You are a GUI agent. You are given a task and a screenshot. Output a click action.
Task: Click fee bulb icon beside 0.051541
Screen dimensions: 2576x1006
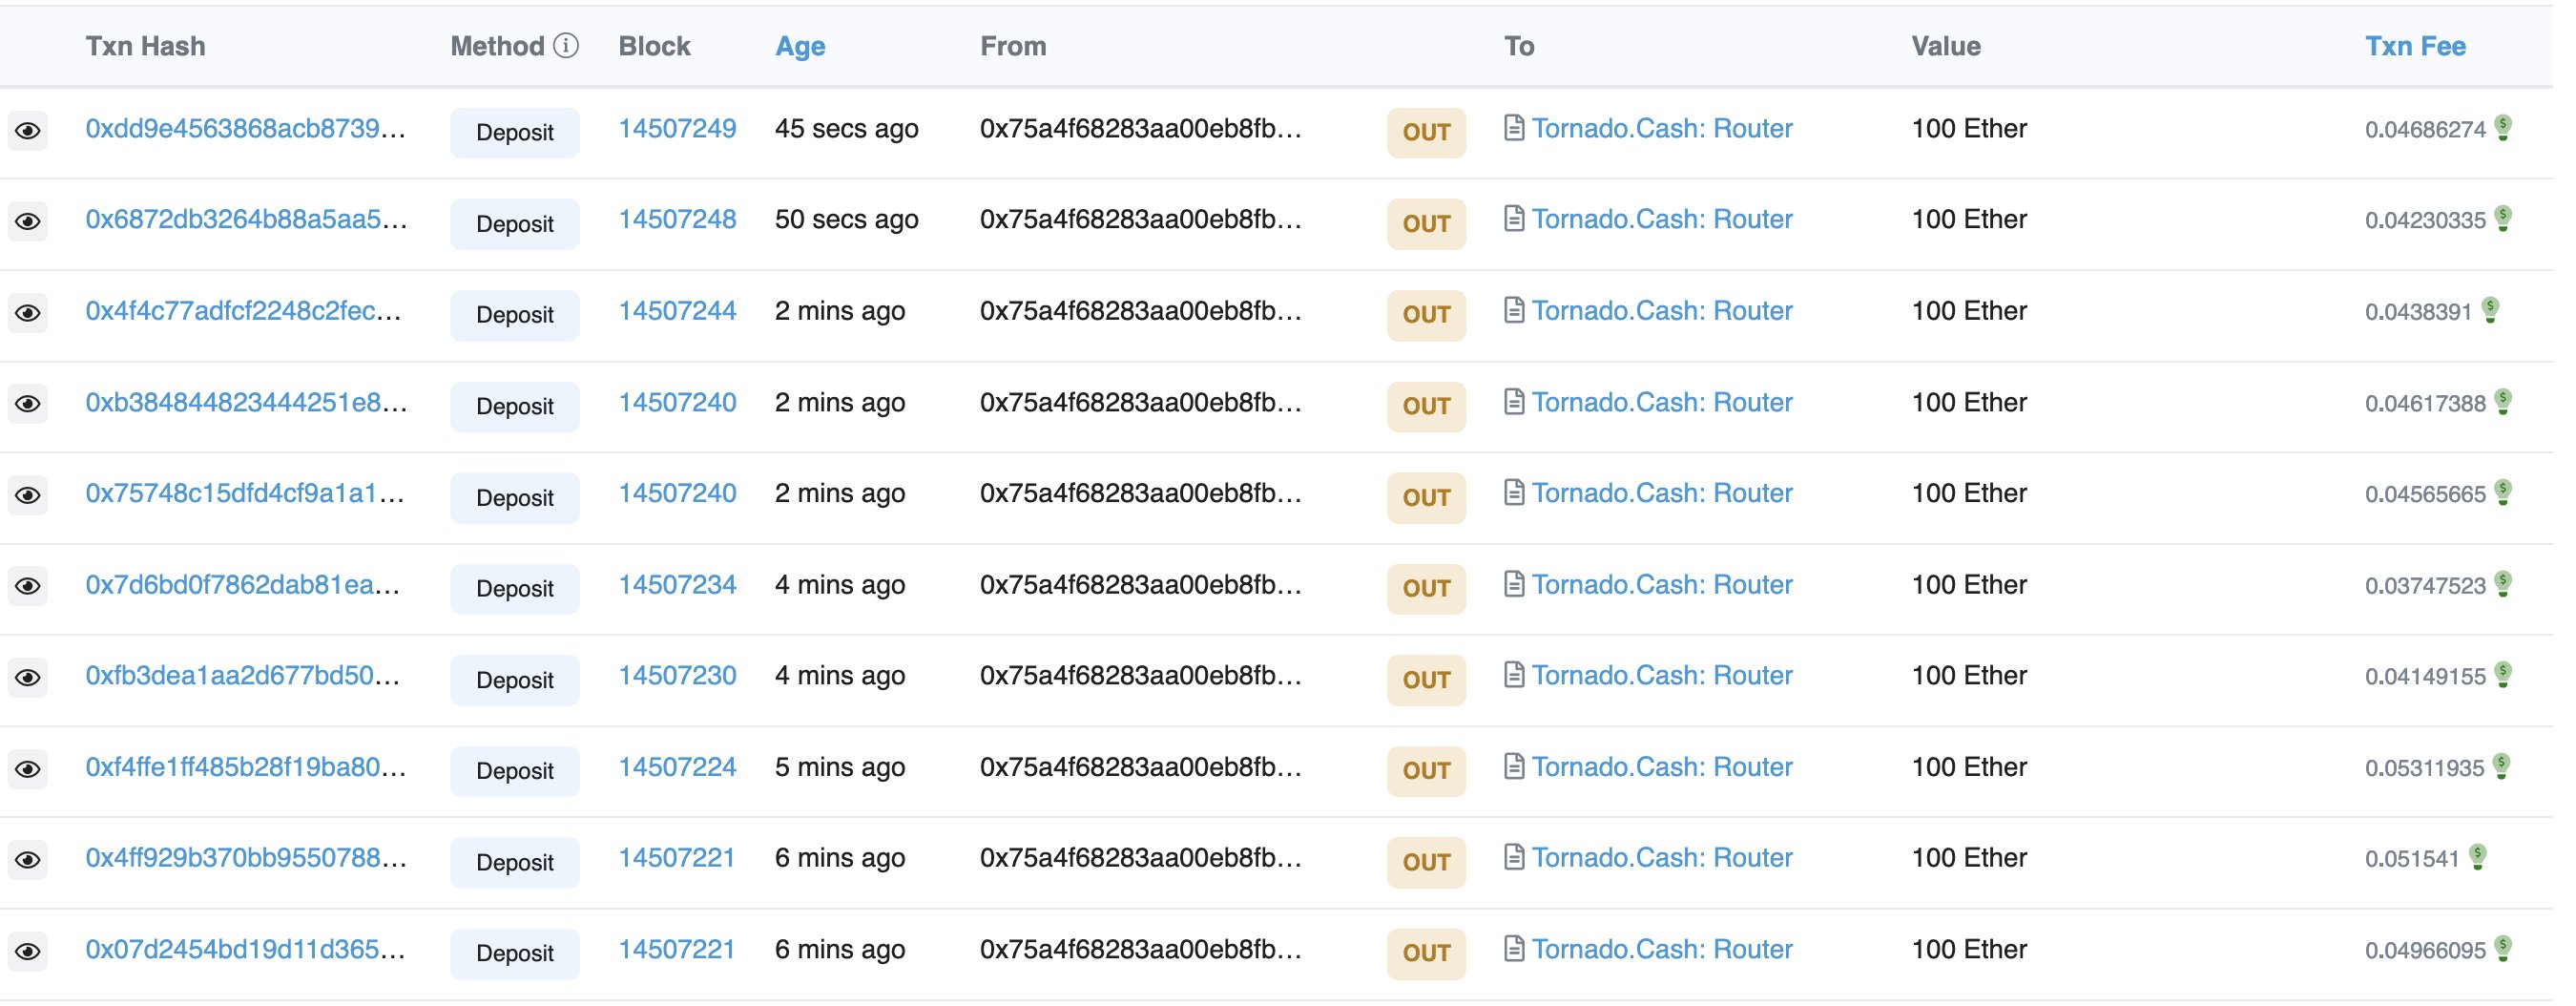tap(2478, 858)
